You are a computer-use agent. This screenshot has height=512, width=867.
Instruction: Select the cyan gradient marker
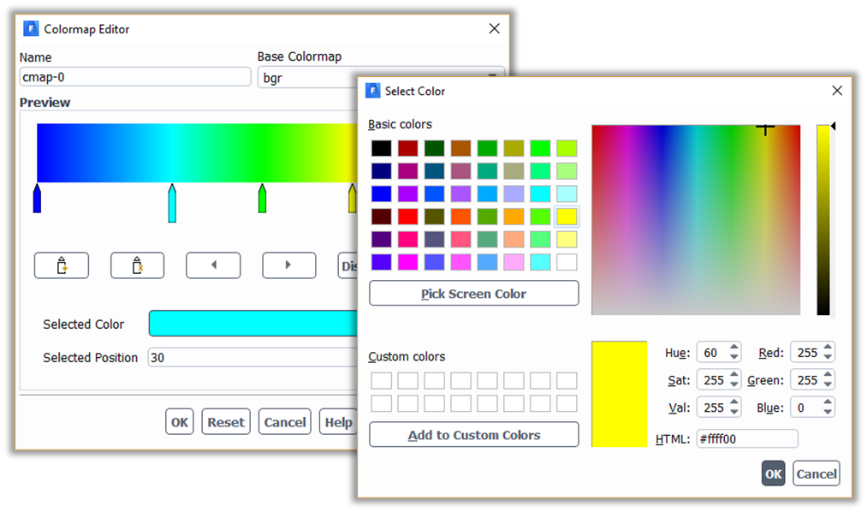(x=172, y=203)
